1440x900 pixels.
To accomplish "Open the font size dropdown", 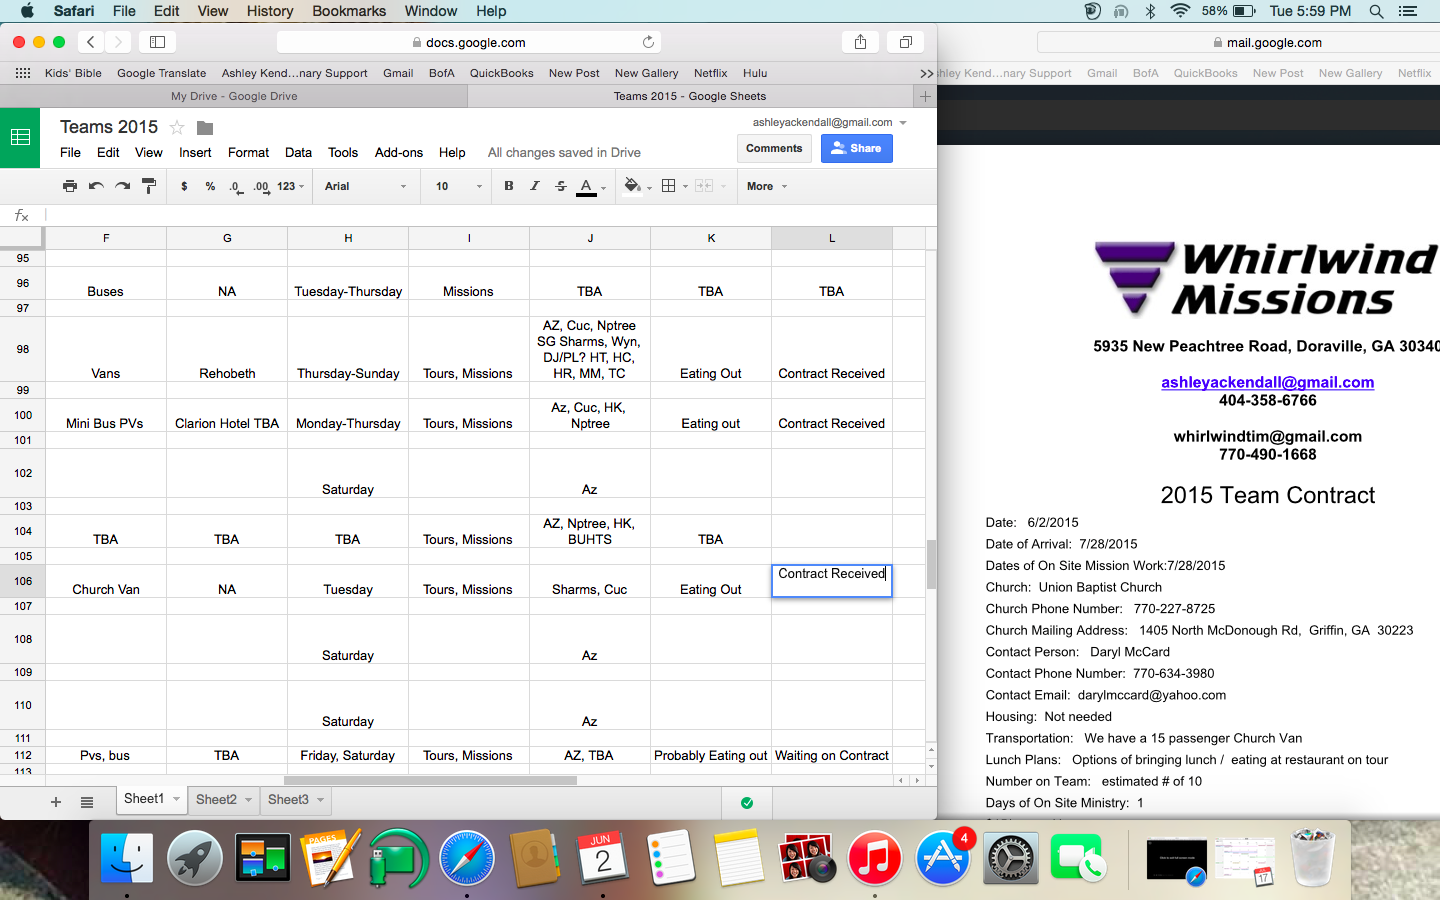I will pyautogui.click(x=458, y=186).
